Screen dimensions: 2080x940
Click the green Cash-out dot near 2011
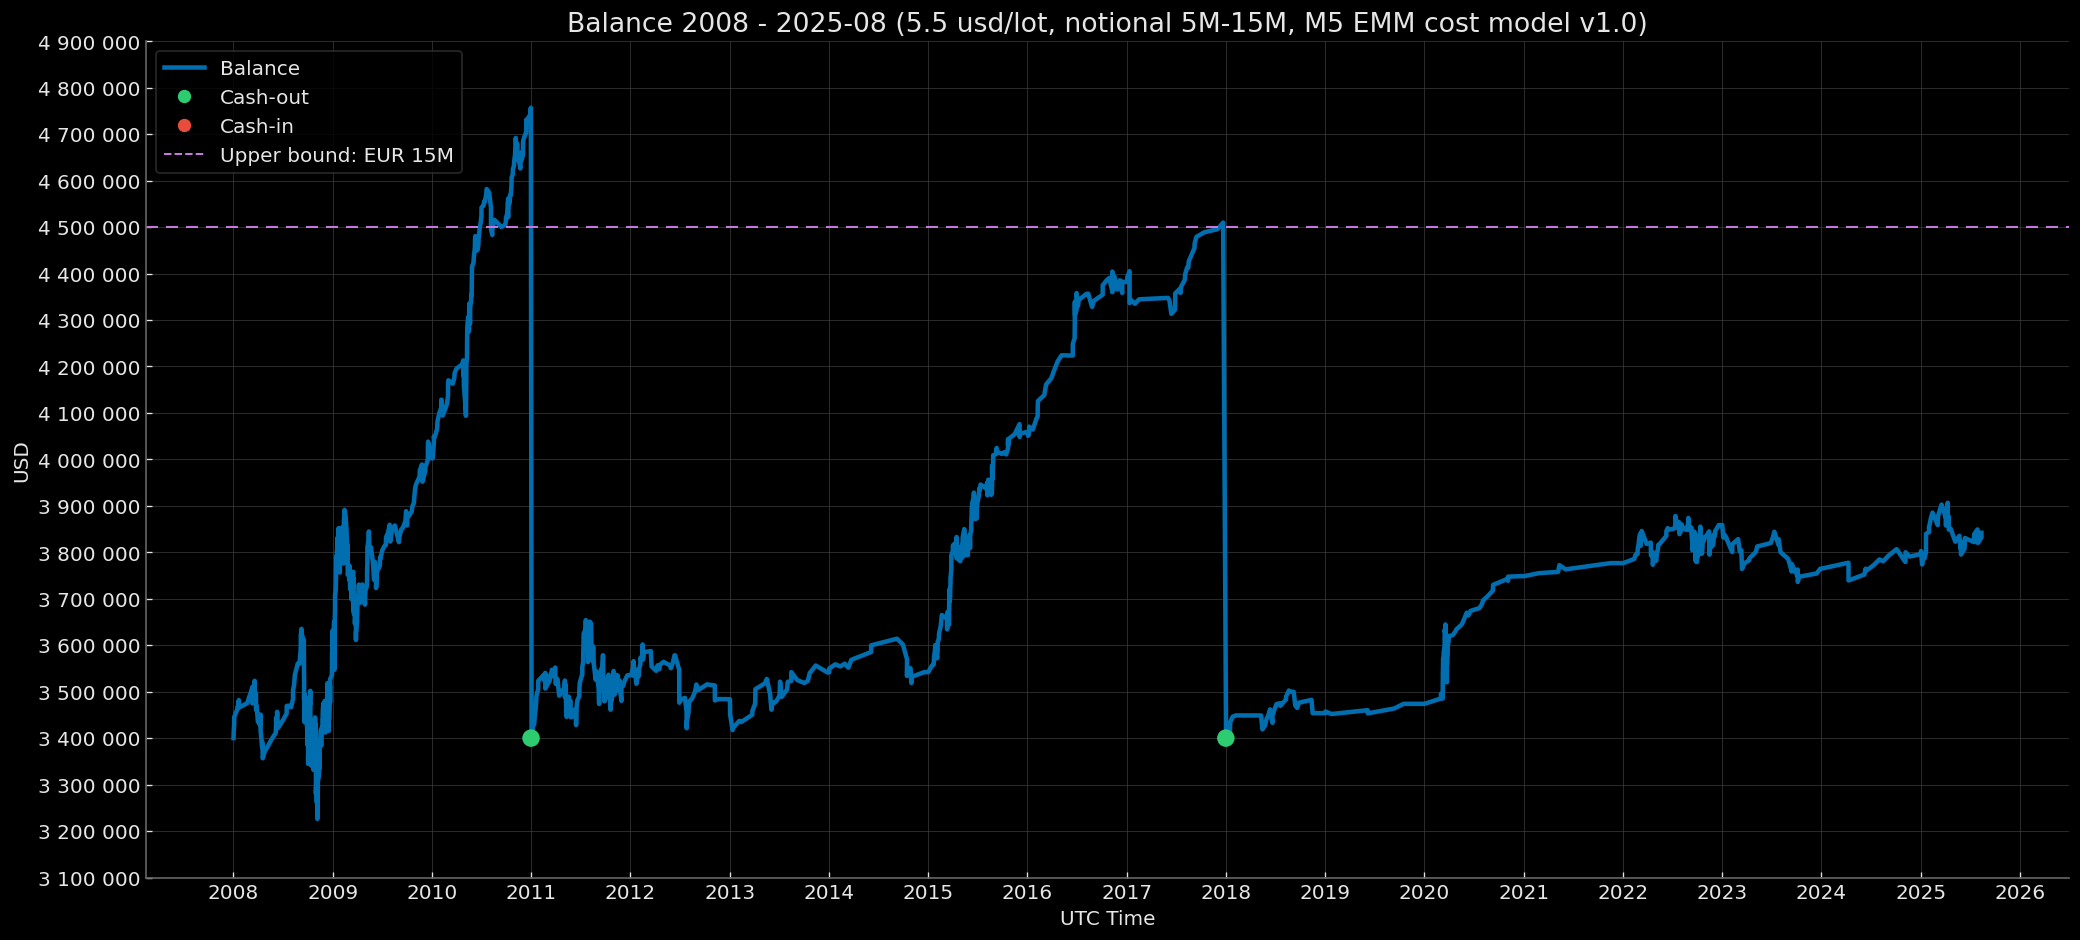click(531, 737)
